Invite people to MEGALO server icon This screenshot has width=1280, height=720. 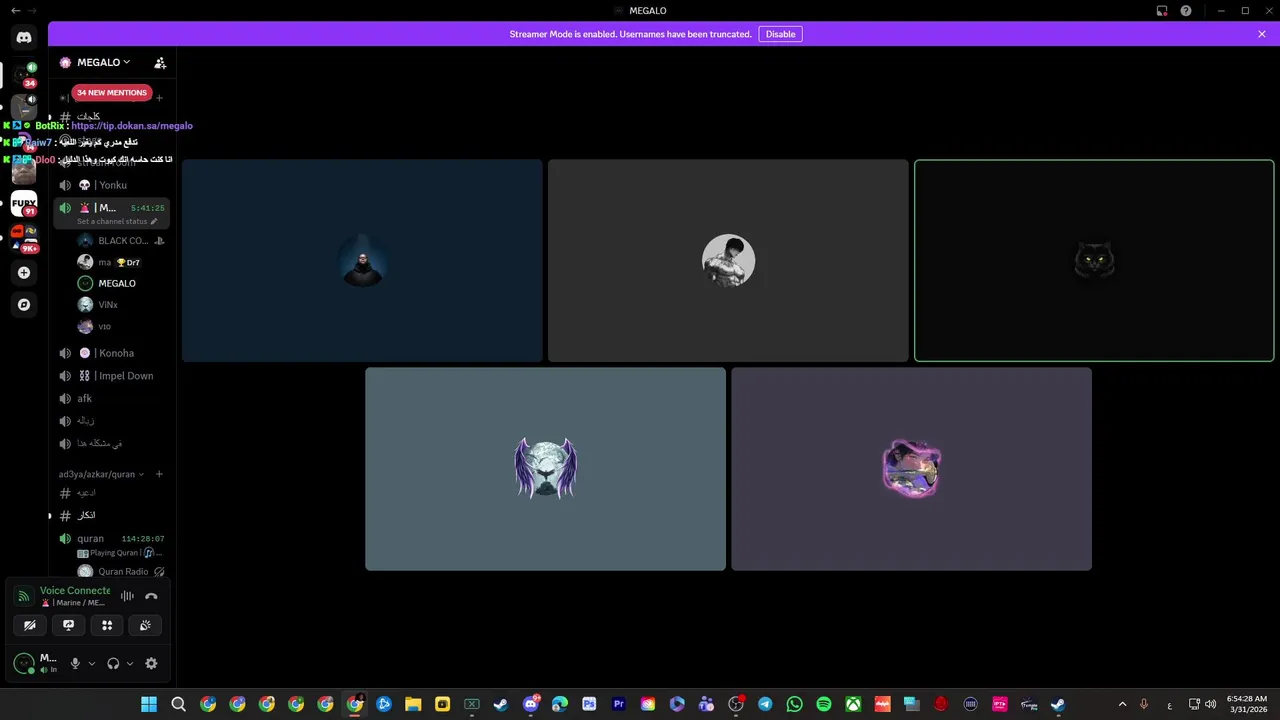(160, 62)
